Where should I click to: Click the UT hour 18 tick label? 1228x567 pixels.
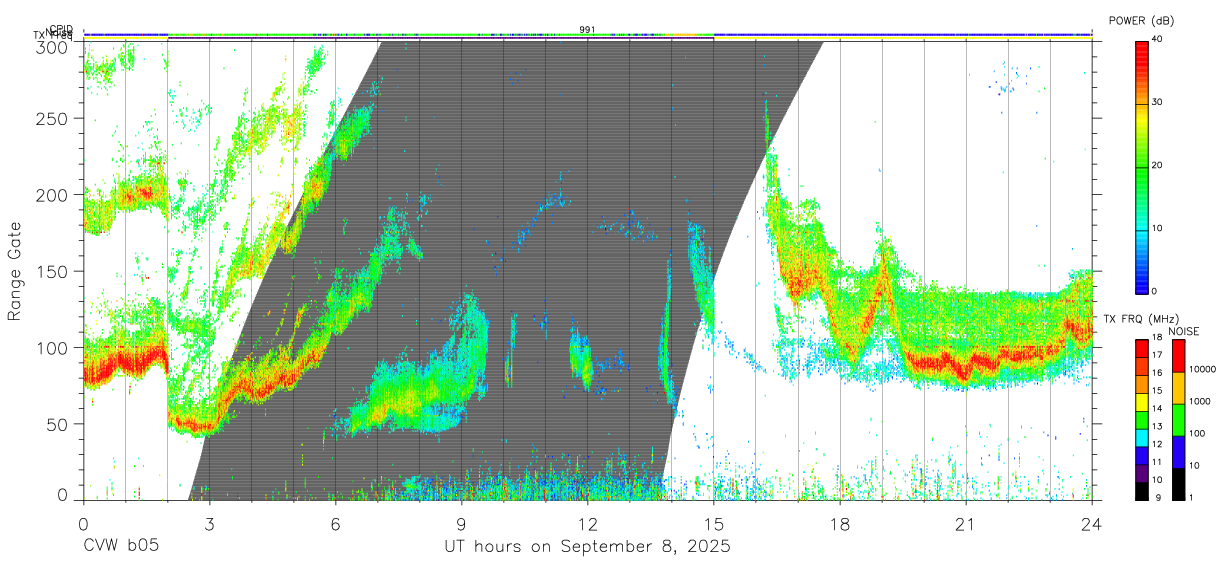click(839, 523)
